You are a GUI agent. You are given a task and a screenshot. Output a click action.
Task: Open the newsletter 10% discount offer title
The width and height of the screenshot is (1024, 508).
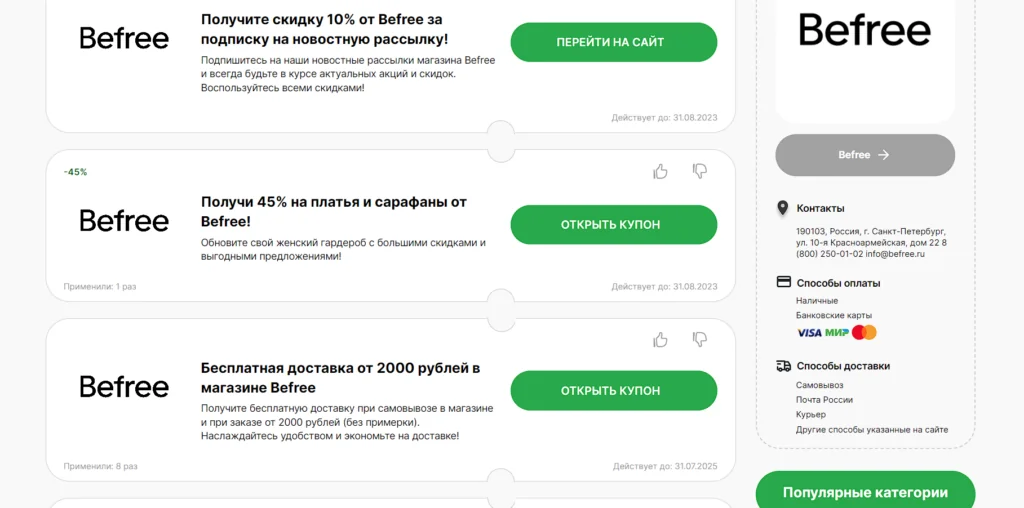(324, 29)
